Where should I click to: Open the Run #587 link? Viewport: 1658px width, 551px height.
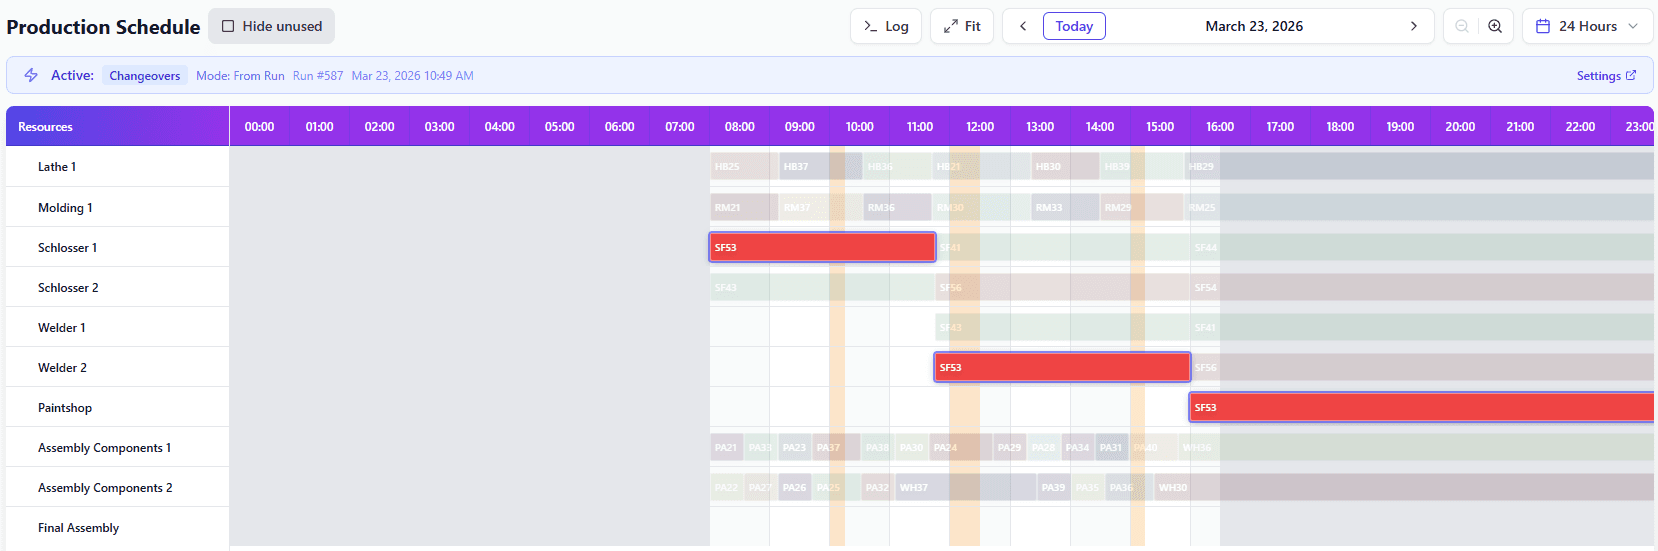click(x=318, y=76)
